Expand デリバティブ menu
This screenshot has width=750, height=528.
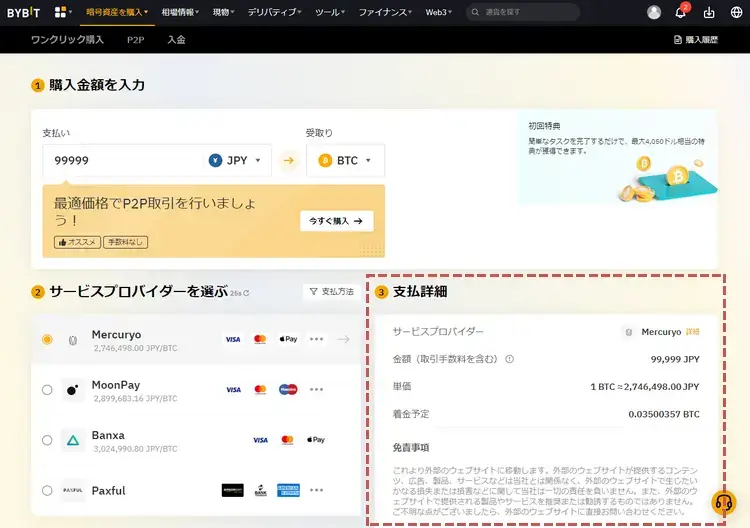tap(275, 12)
